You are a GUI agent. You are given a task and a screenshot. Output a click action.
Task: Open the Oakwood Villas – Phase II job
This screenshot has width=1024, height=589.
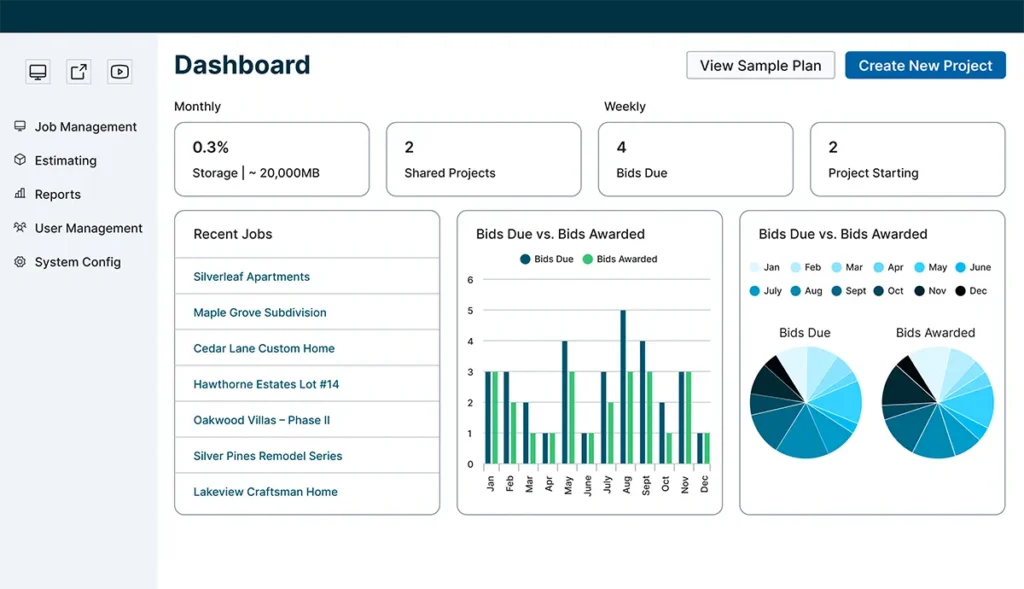click(x=262, y=421)
